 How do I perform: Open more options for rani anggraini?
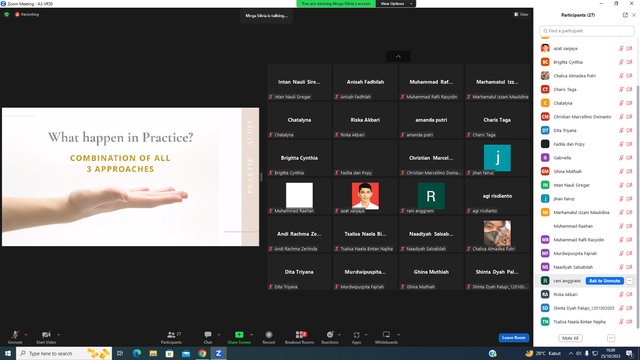tap(629, 281)
